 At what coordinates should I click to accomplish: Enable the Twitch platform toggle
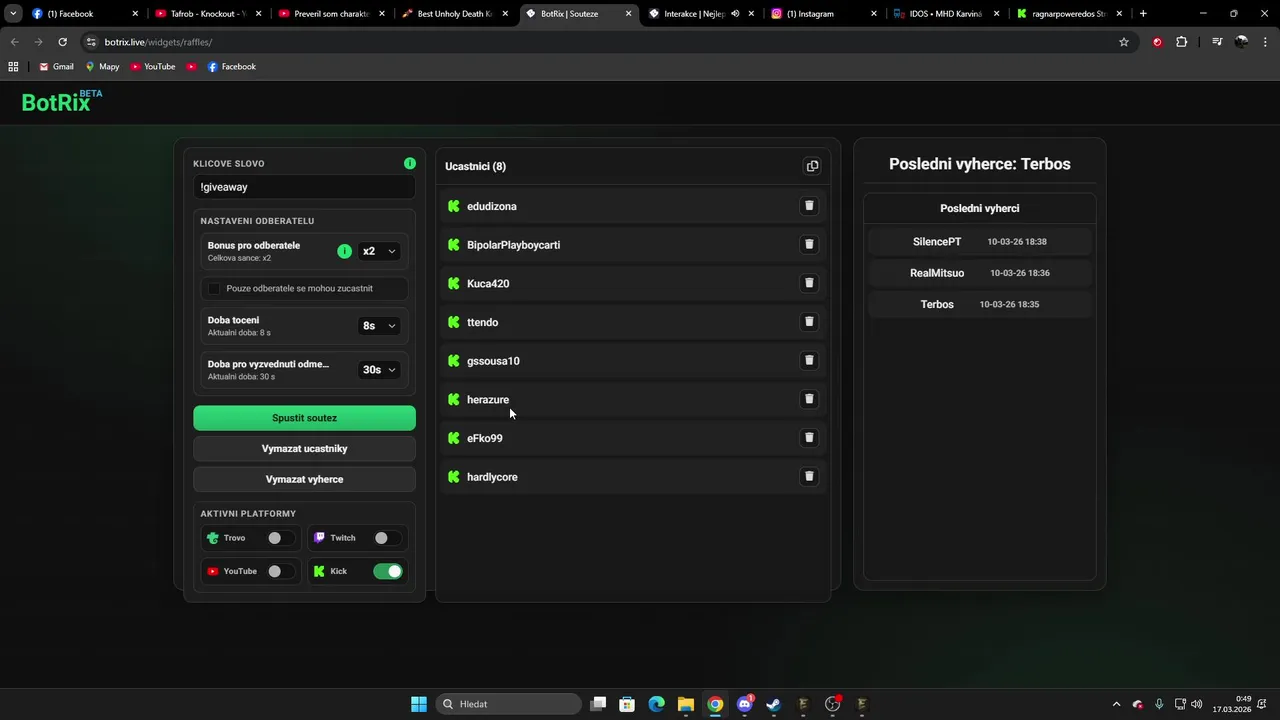point(387,538)
